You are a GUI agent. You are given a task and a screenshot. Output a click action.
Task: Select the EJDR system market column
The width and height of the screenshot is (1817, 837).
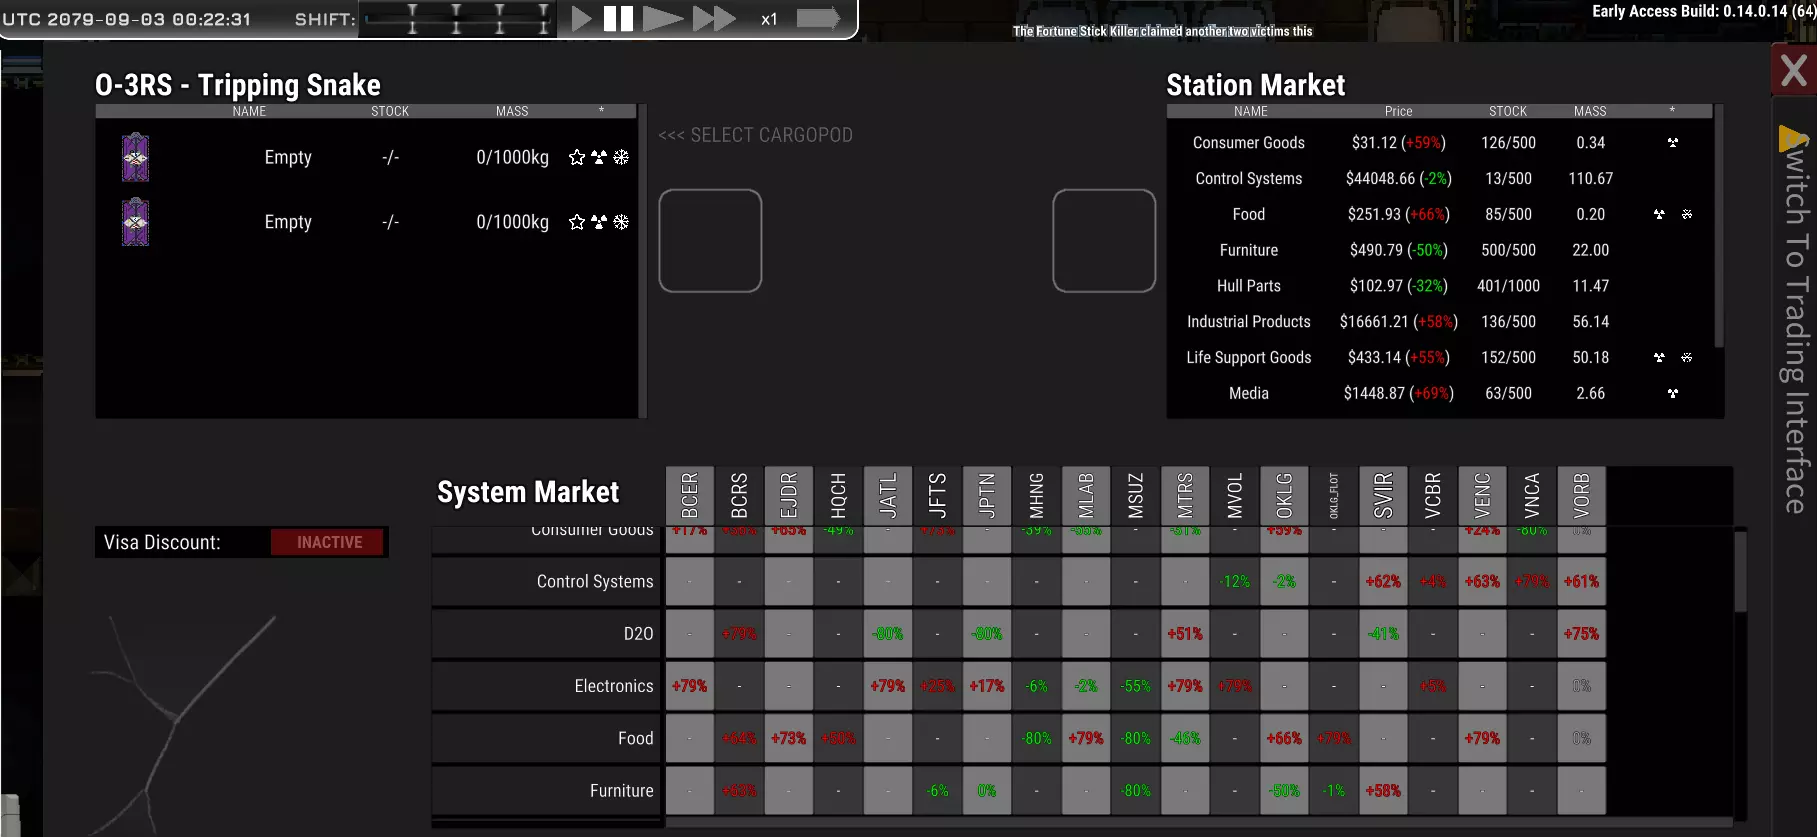pyautogui.click(x=789, y=495)
